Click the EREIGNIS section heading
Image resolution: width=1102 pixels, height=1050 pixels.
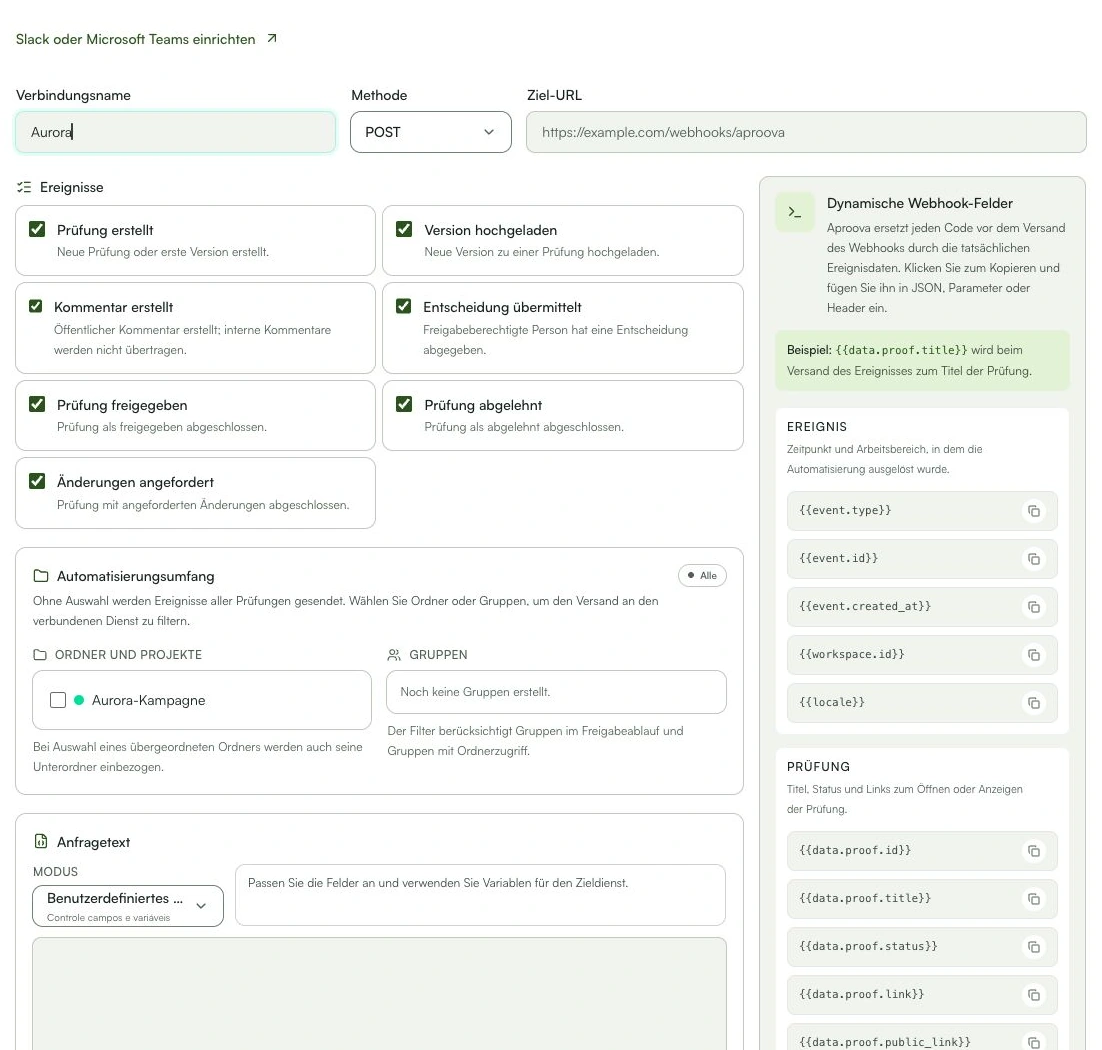pyautogui.click(x=817, y=427)
